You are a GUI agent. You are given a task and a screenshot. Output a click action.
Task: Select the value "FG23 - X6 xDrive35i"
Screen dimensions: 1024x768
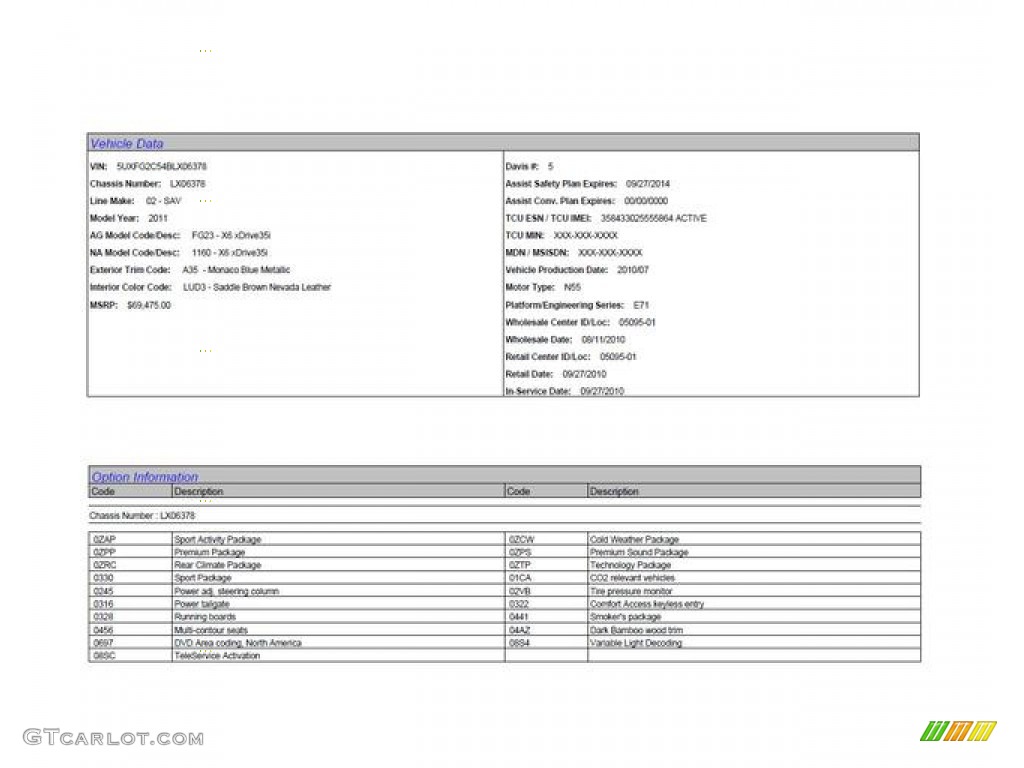[x=231, y=235]
